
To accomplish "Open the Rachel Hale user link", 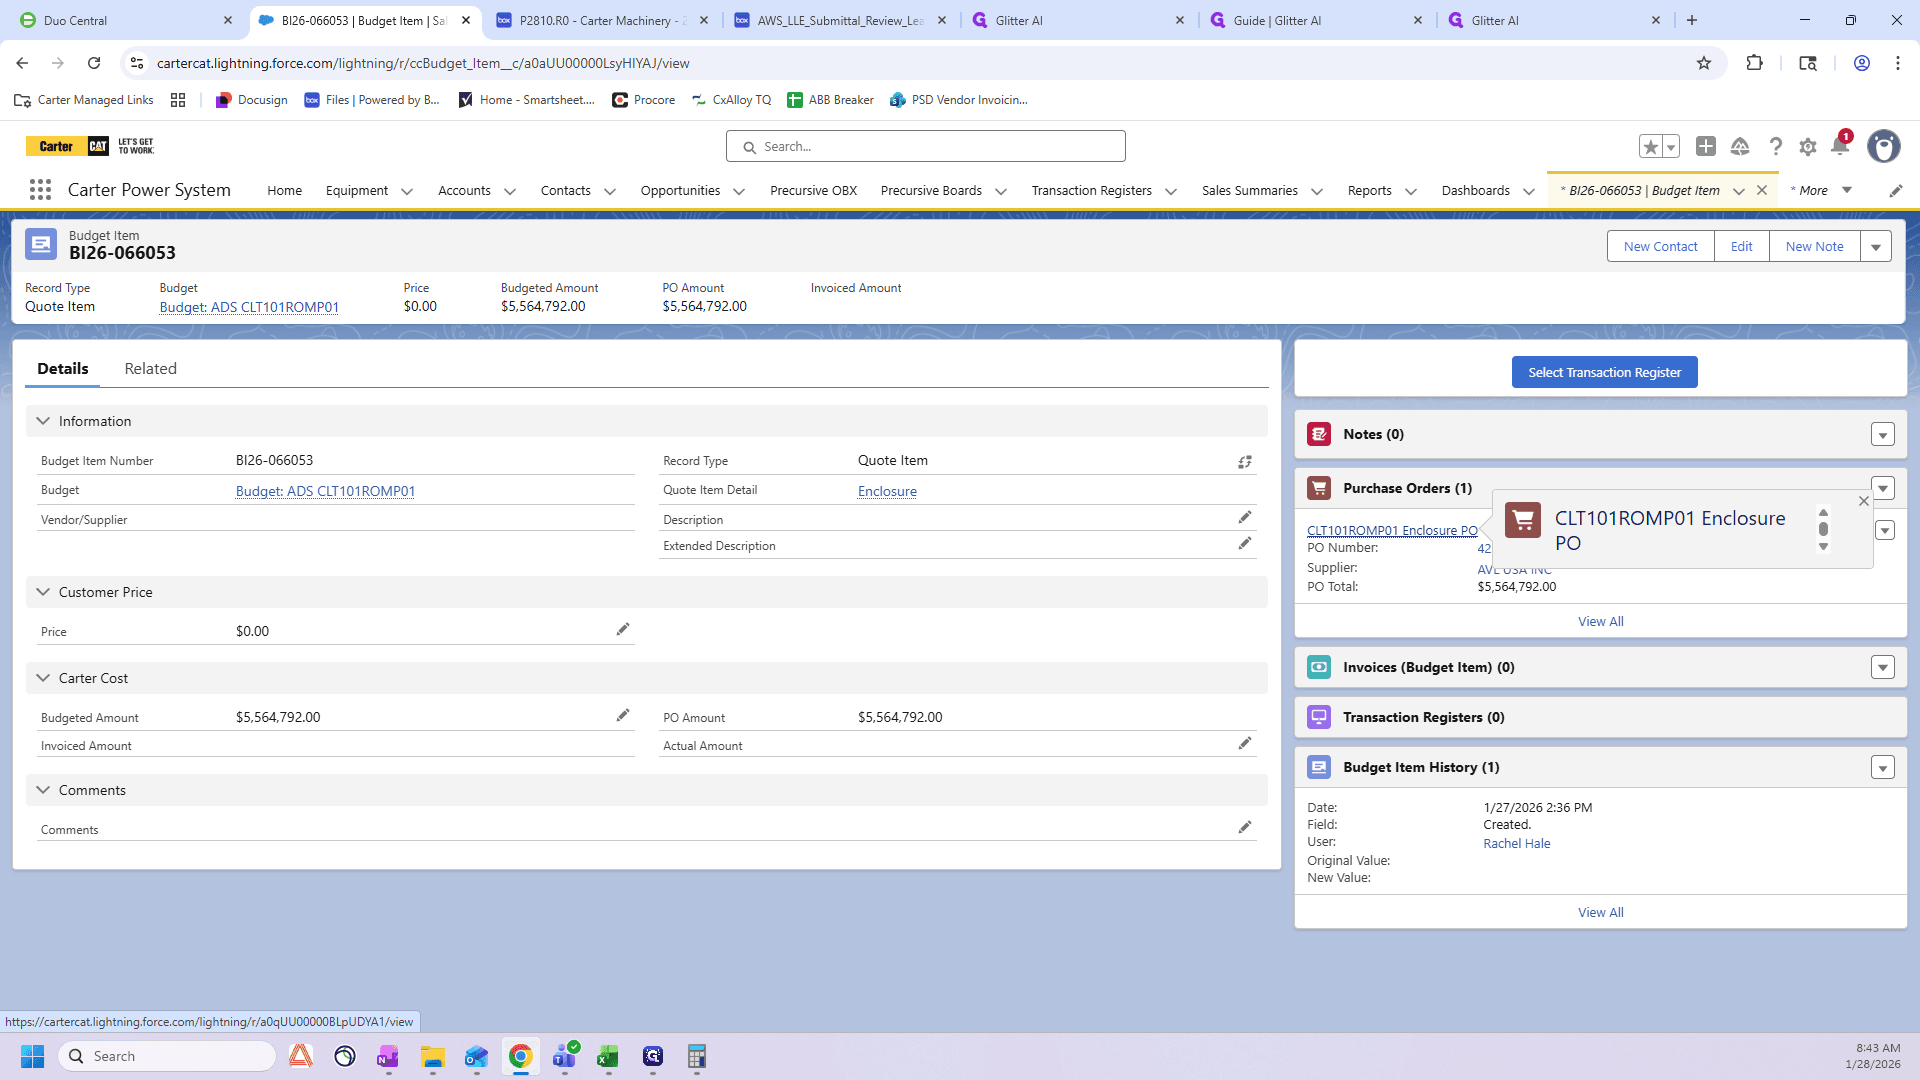I will (x=1516, y=844).
